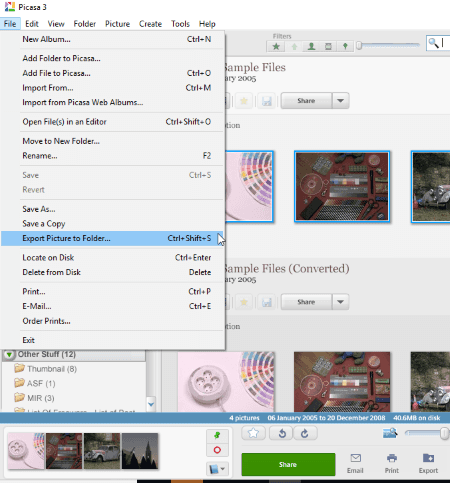Viewport: 450px width, 483px height.
Task: Click save icon in Sample Files header
Action: 266,101
